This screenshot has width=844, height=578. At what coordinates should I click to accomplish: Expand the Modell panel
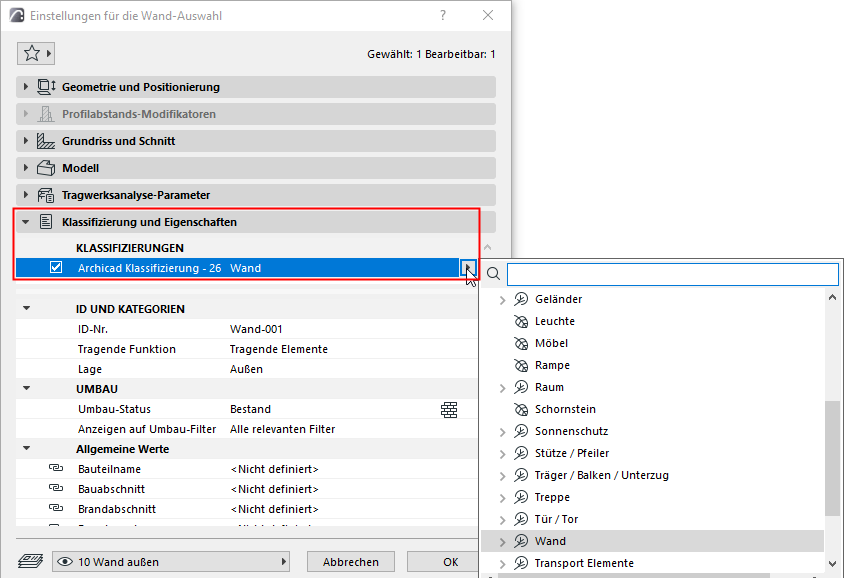pyautogui.click(x=25, y=168)
